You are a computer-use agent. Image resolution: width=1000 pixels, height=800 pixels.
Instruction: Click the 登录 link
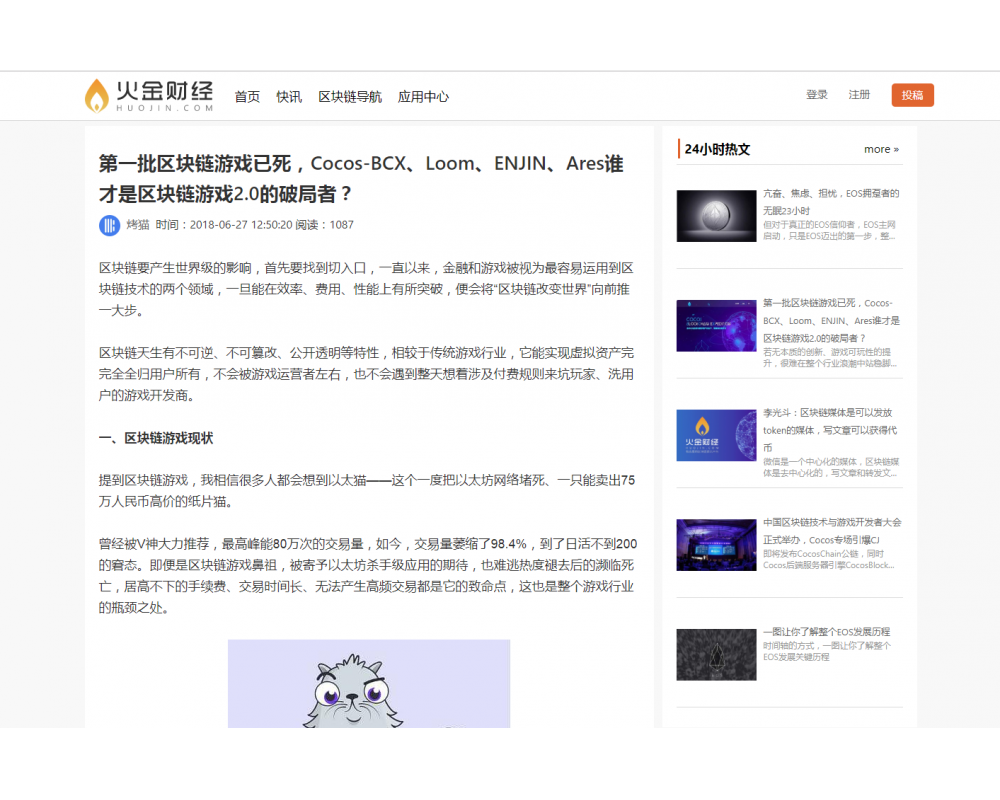coord(816,94)
